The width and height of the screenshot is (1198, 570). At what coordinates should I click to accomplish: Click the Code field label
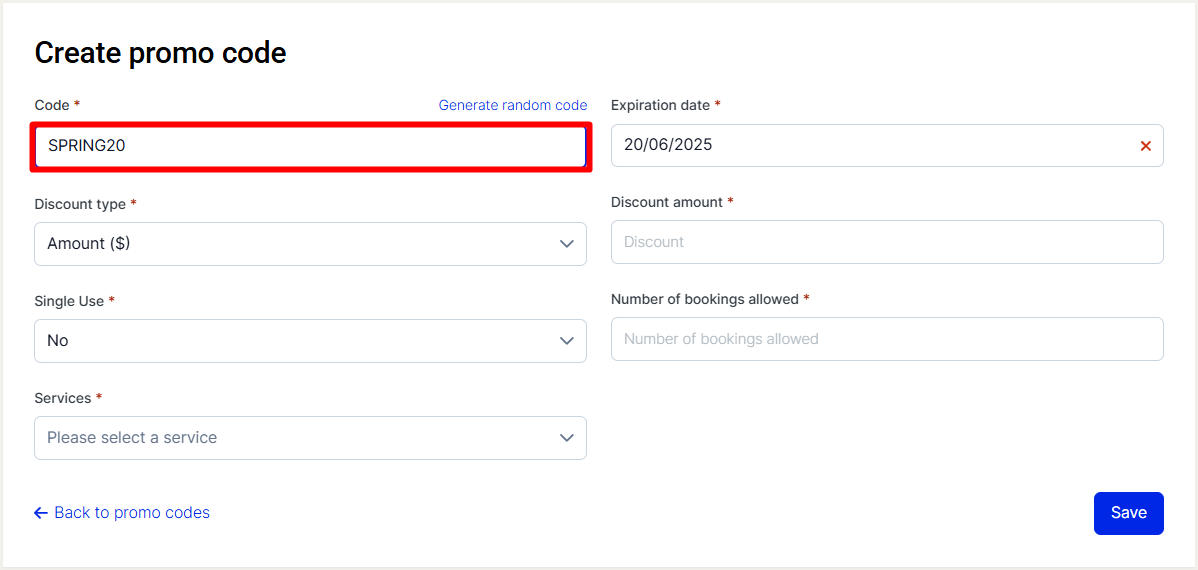(52, 105)
